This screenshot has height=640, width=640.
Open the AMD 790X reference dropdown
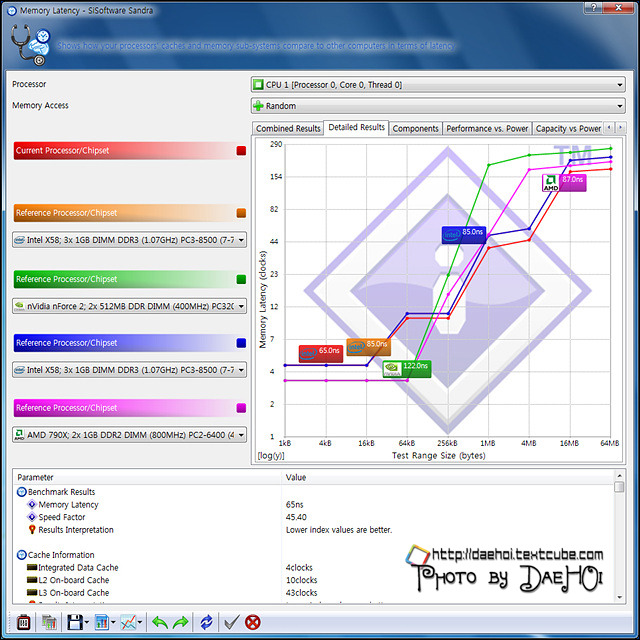click(x=129, y=435)
